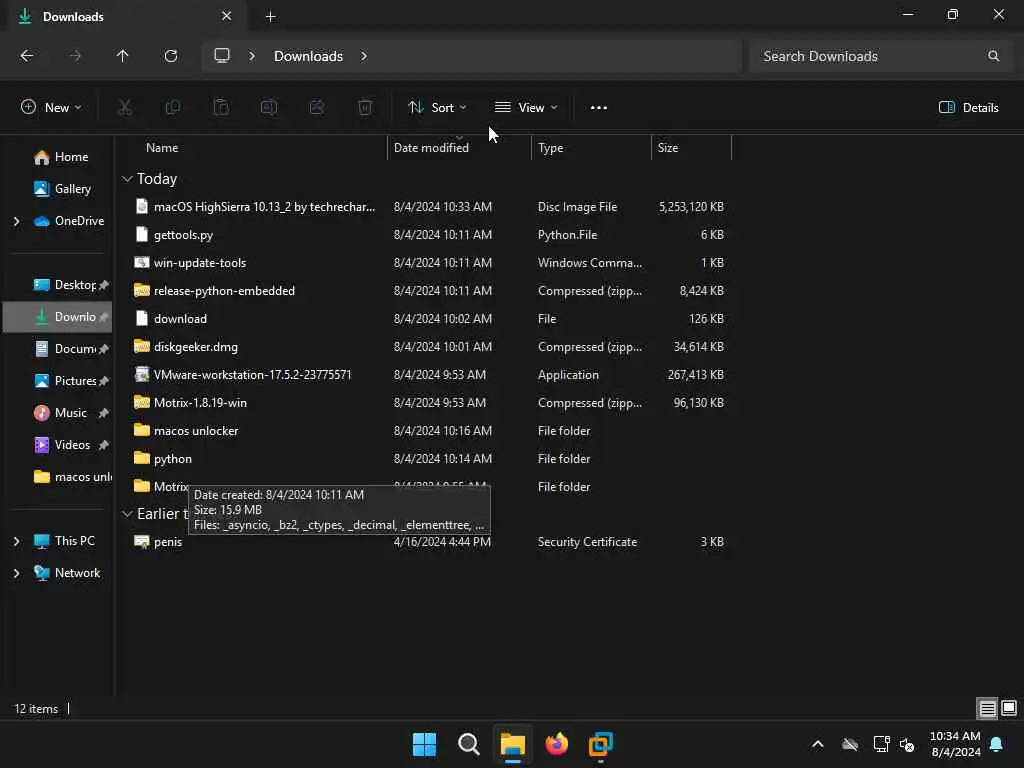Image resolution: width=1024 pixels, height=768 pixels.
Task: Navigate up one folder level
Action: (x=122, y=56)
